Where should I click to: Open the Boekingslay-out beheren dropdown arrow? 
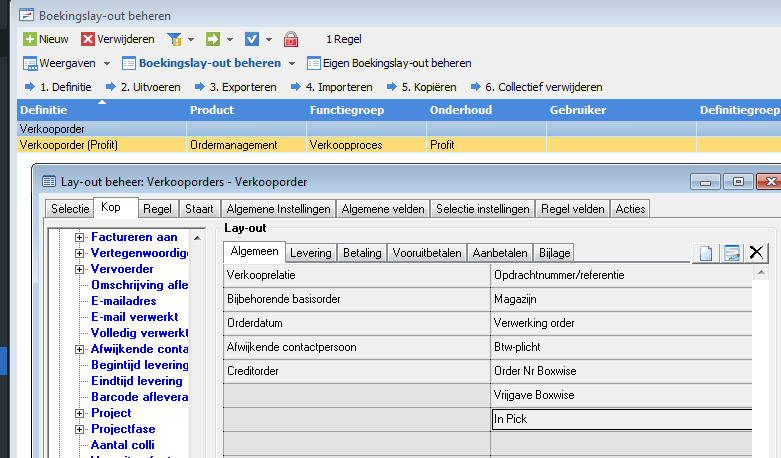click(291, 63)
